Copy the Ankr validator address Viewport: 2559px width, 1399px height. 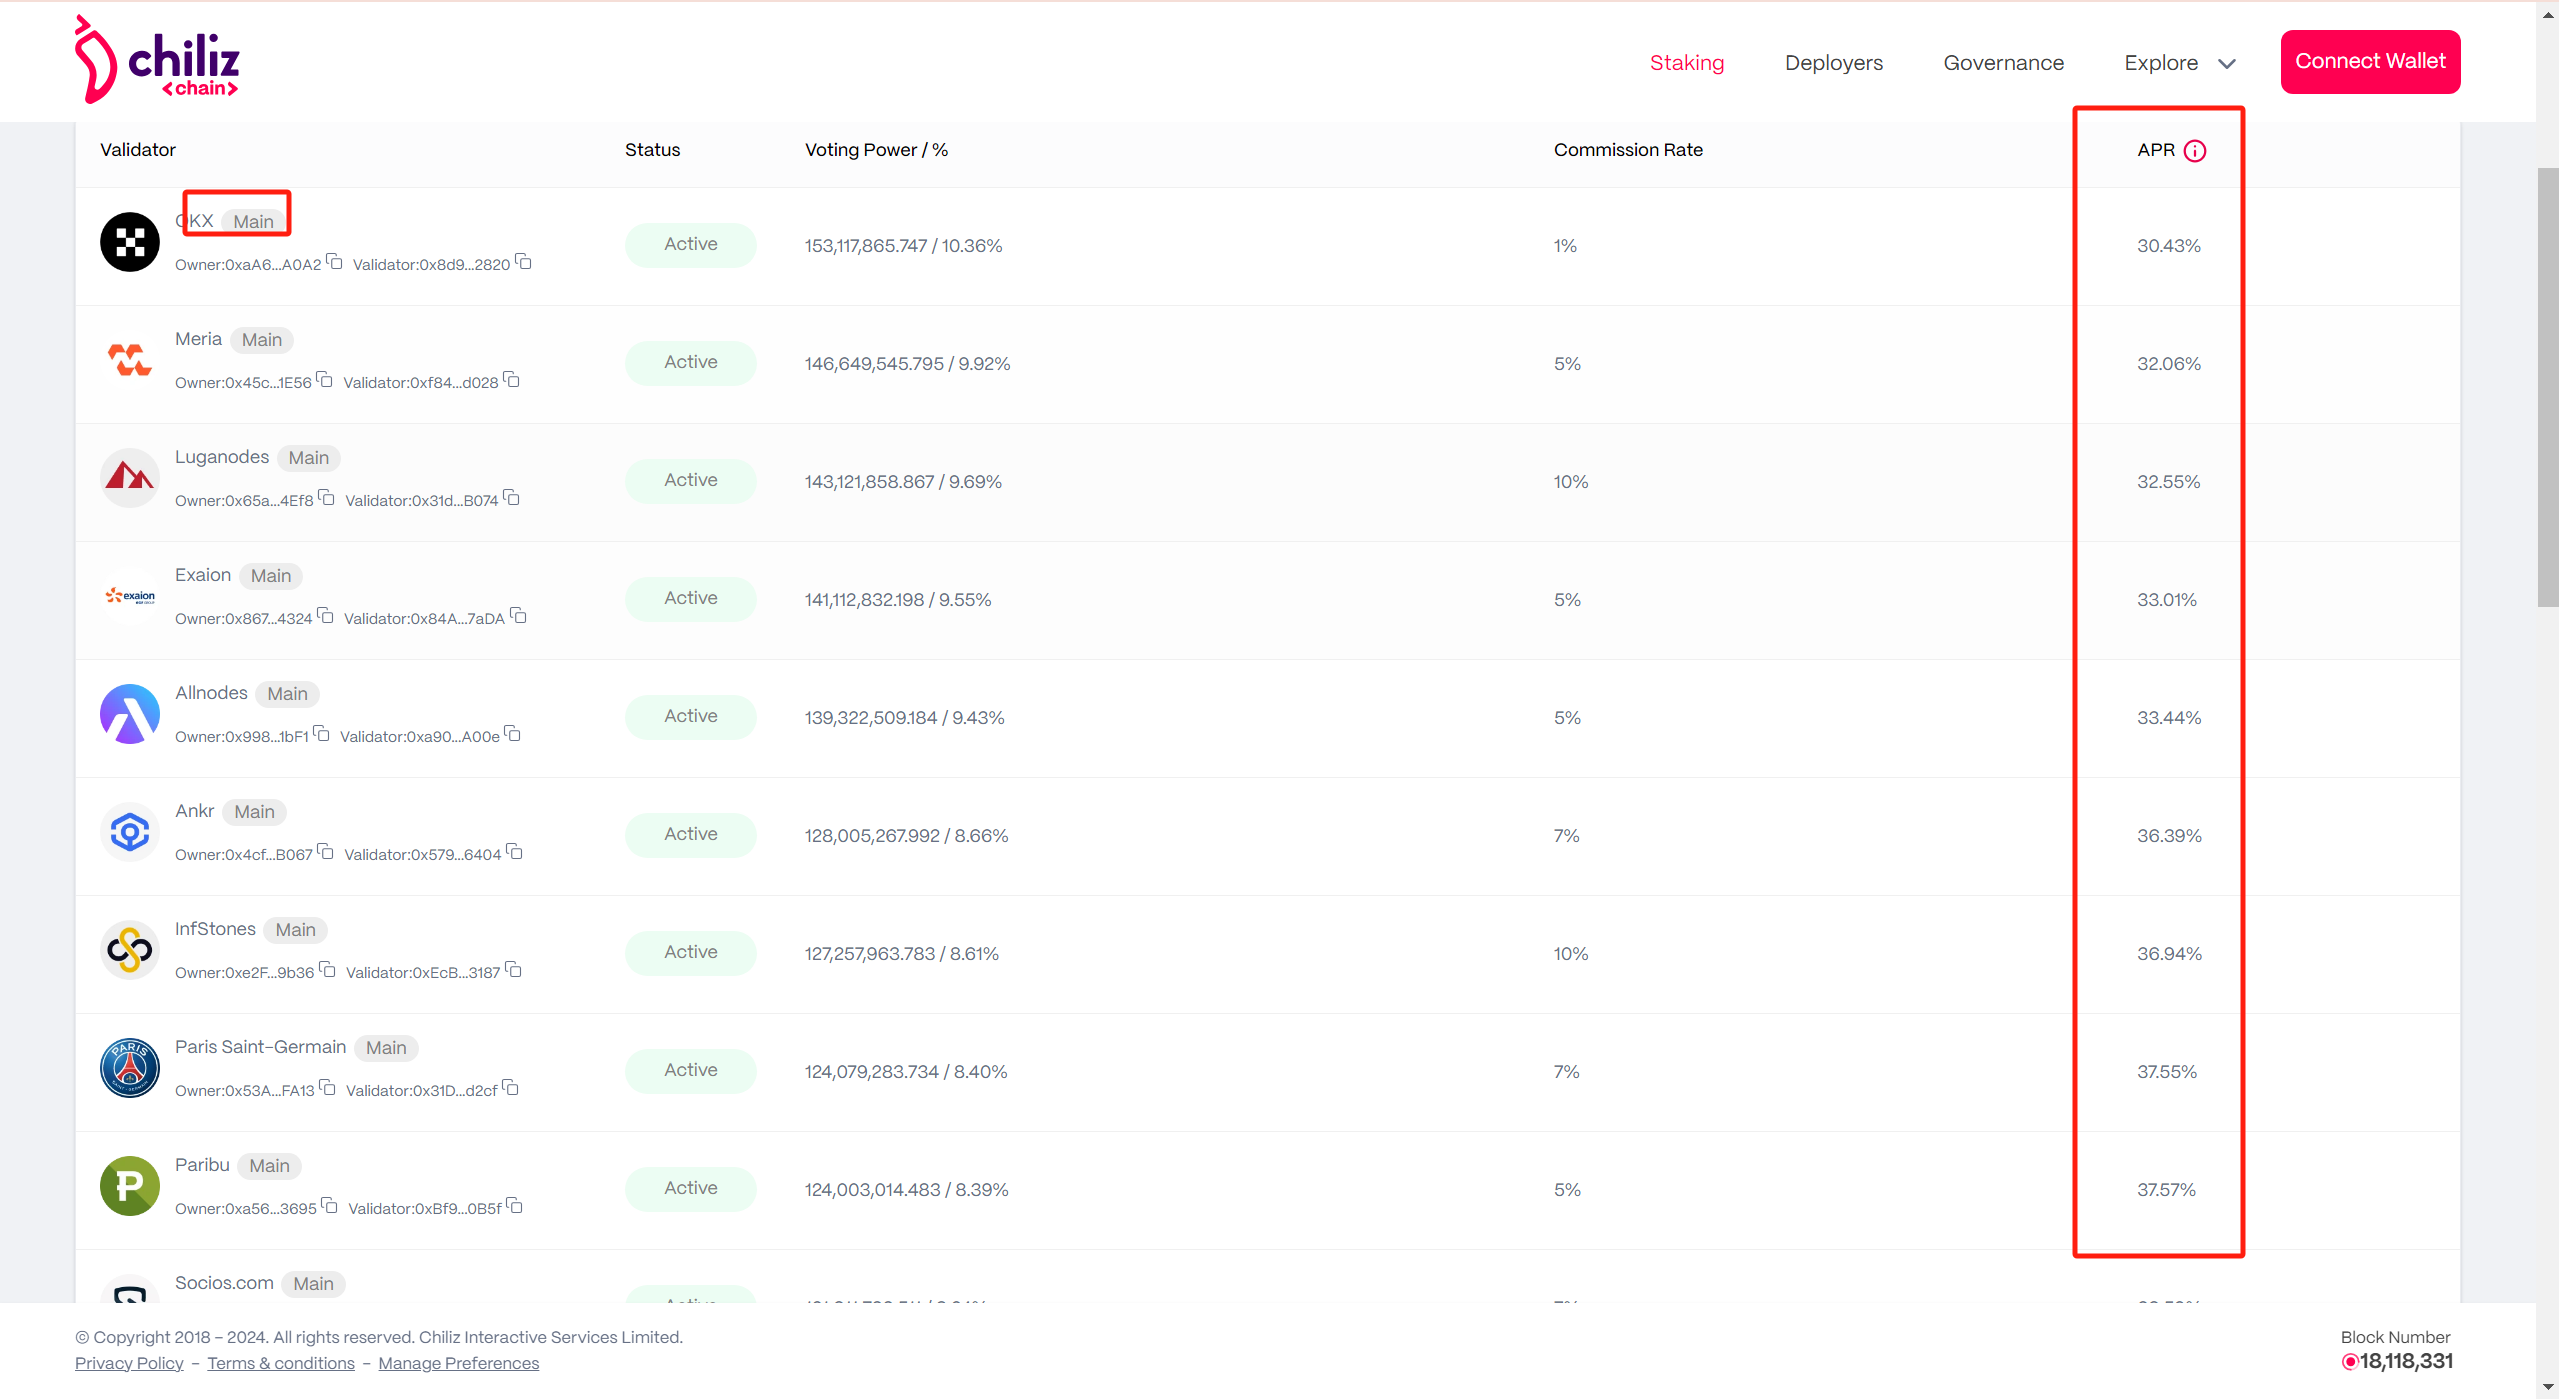point(515,853)
